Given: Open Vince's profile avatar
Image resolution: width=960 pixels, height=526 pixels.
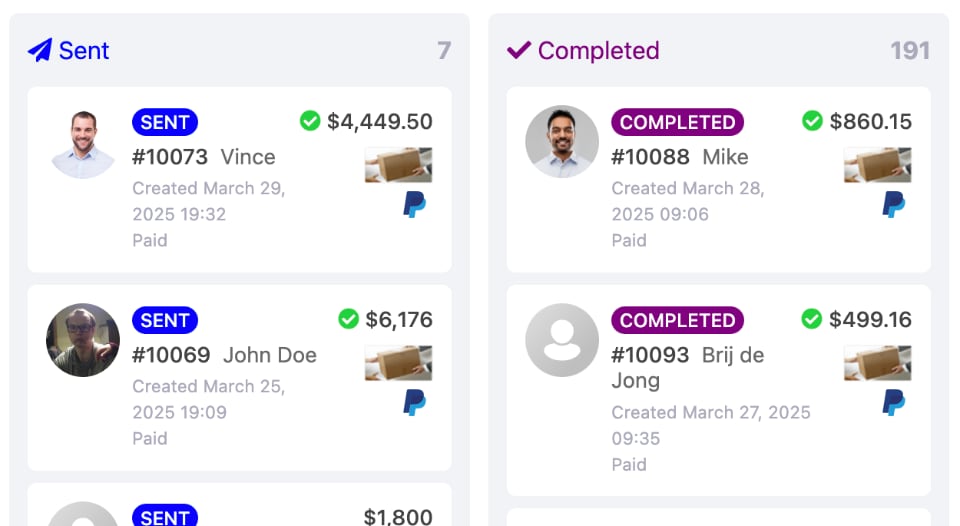Looking at the screenshot, I should [x=83, y=142].
